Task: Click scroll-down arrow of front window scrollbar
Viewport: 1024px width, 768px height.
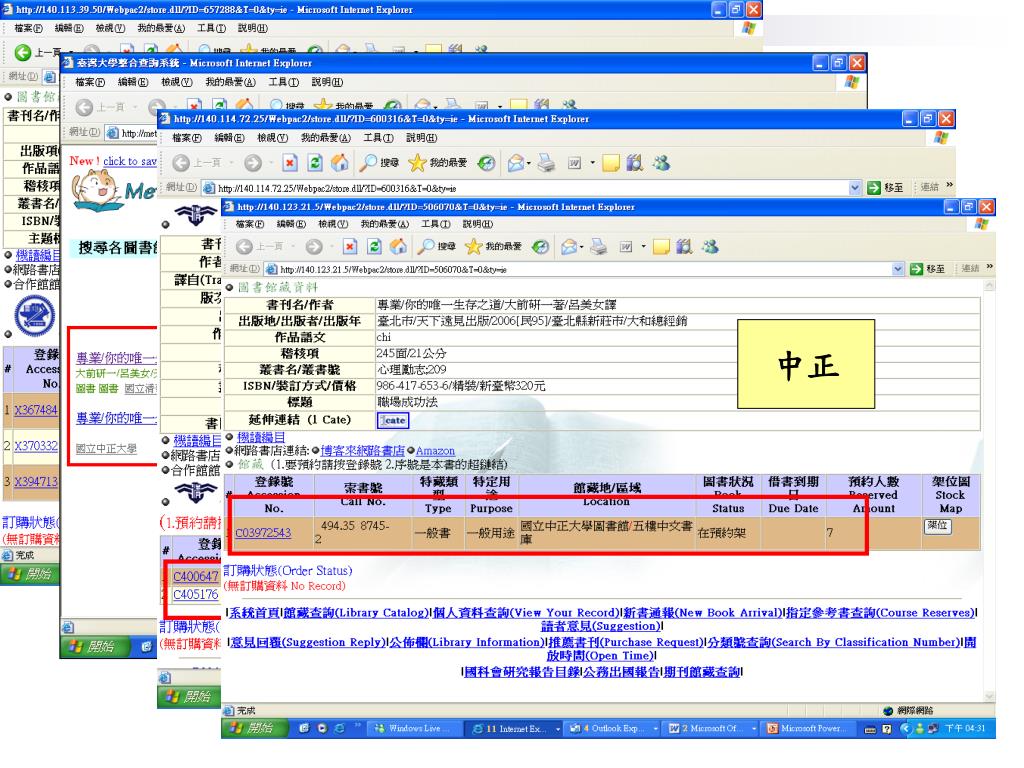Action: click(990, 697)
